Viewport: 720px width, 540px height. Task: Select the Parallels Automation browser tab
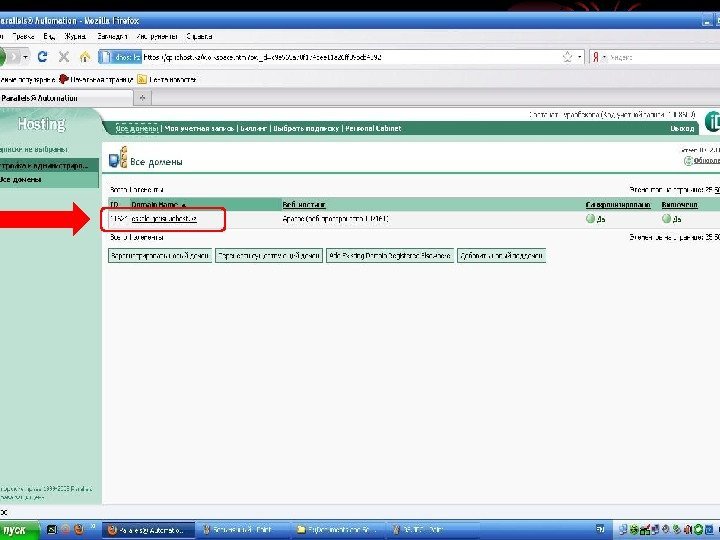point(65,98)
